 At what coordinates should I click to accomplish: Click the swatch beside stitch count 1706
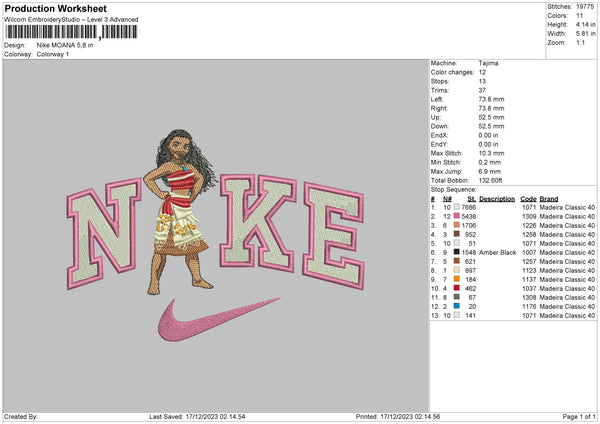[457, 225]
